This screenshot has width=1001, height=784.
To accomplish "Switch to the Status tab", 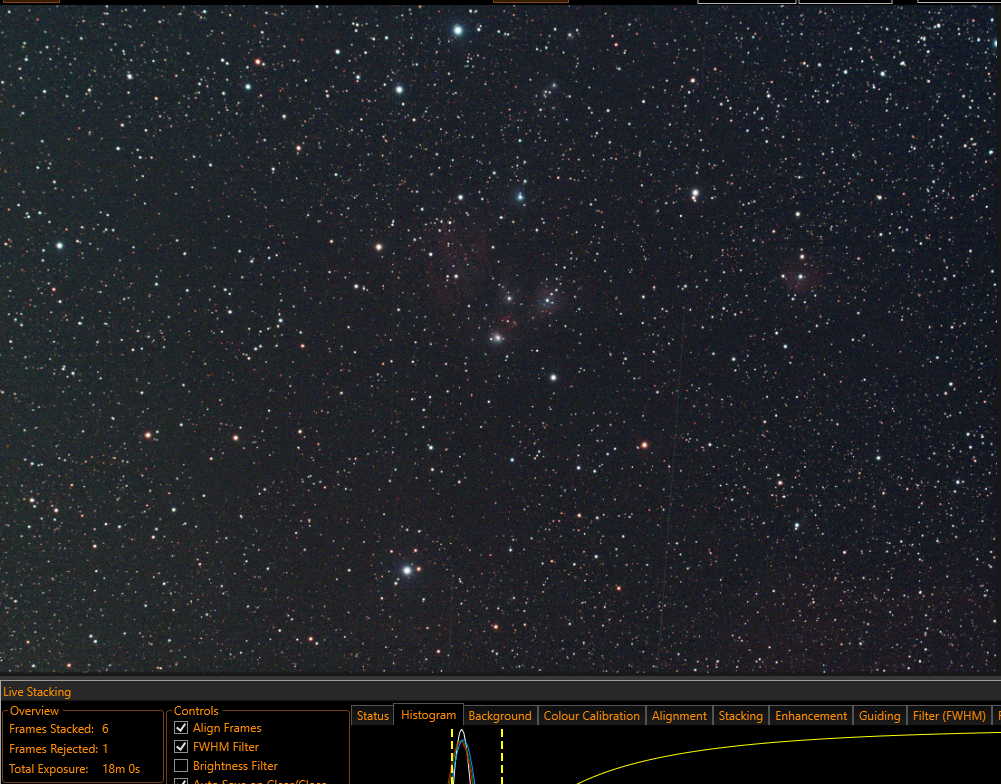I will 372,716.
